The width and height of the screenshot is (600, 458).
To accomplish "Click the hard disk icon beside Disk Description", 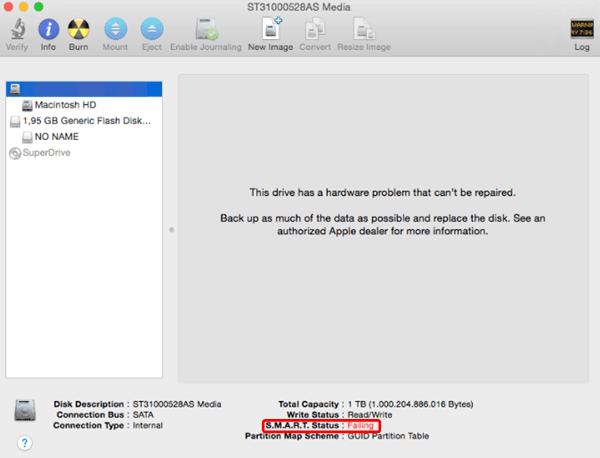I will (x=25, y=410).
